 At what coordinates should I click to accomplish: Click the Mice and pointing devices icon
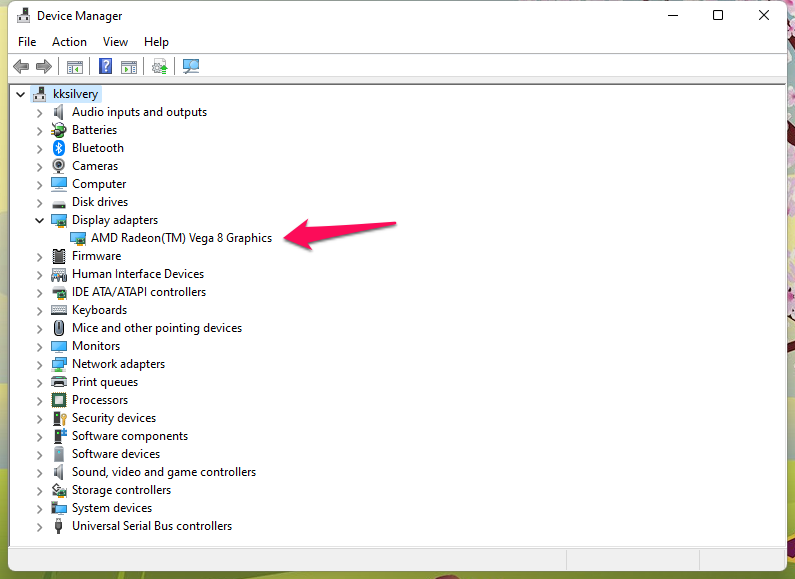59,328
